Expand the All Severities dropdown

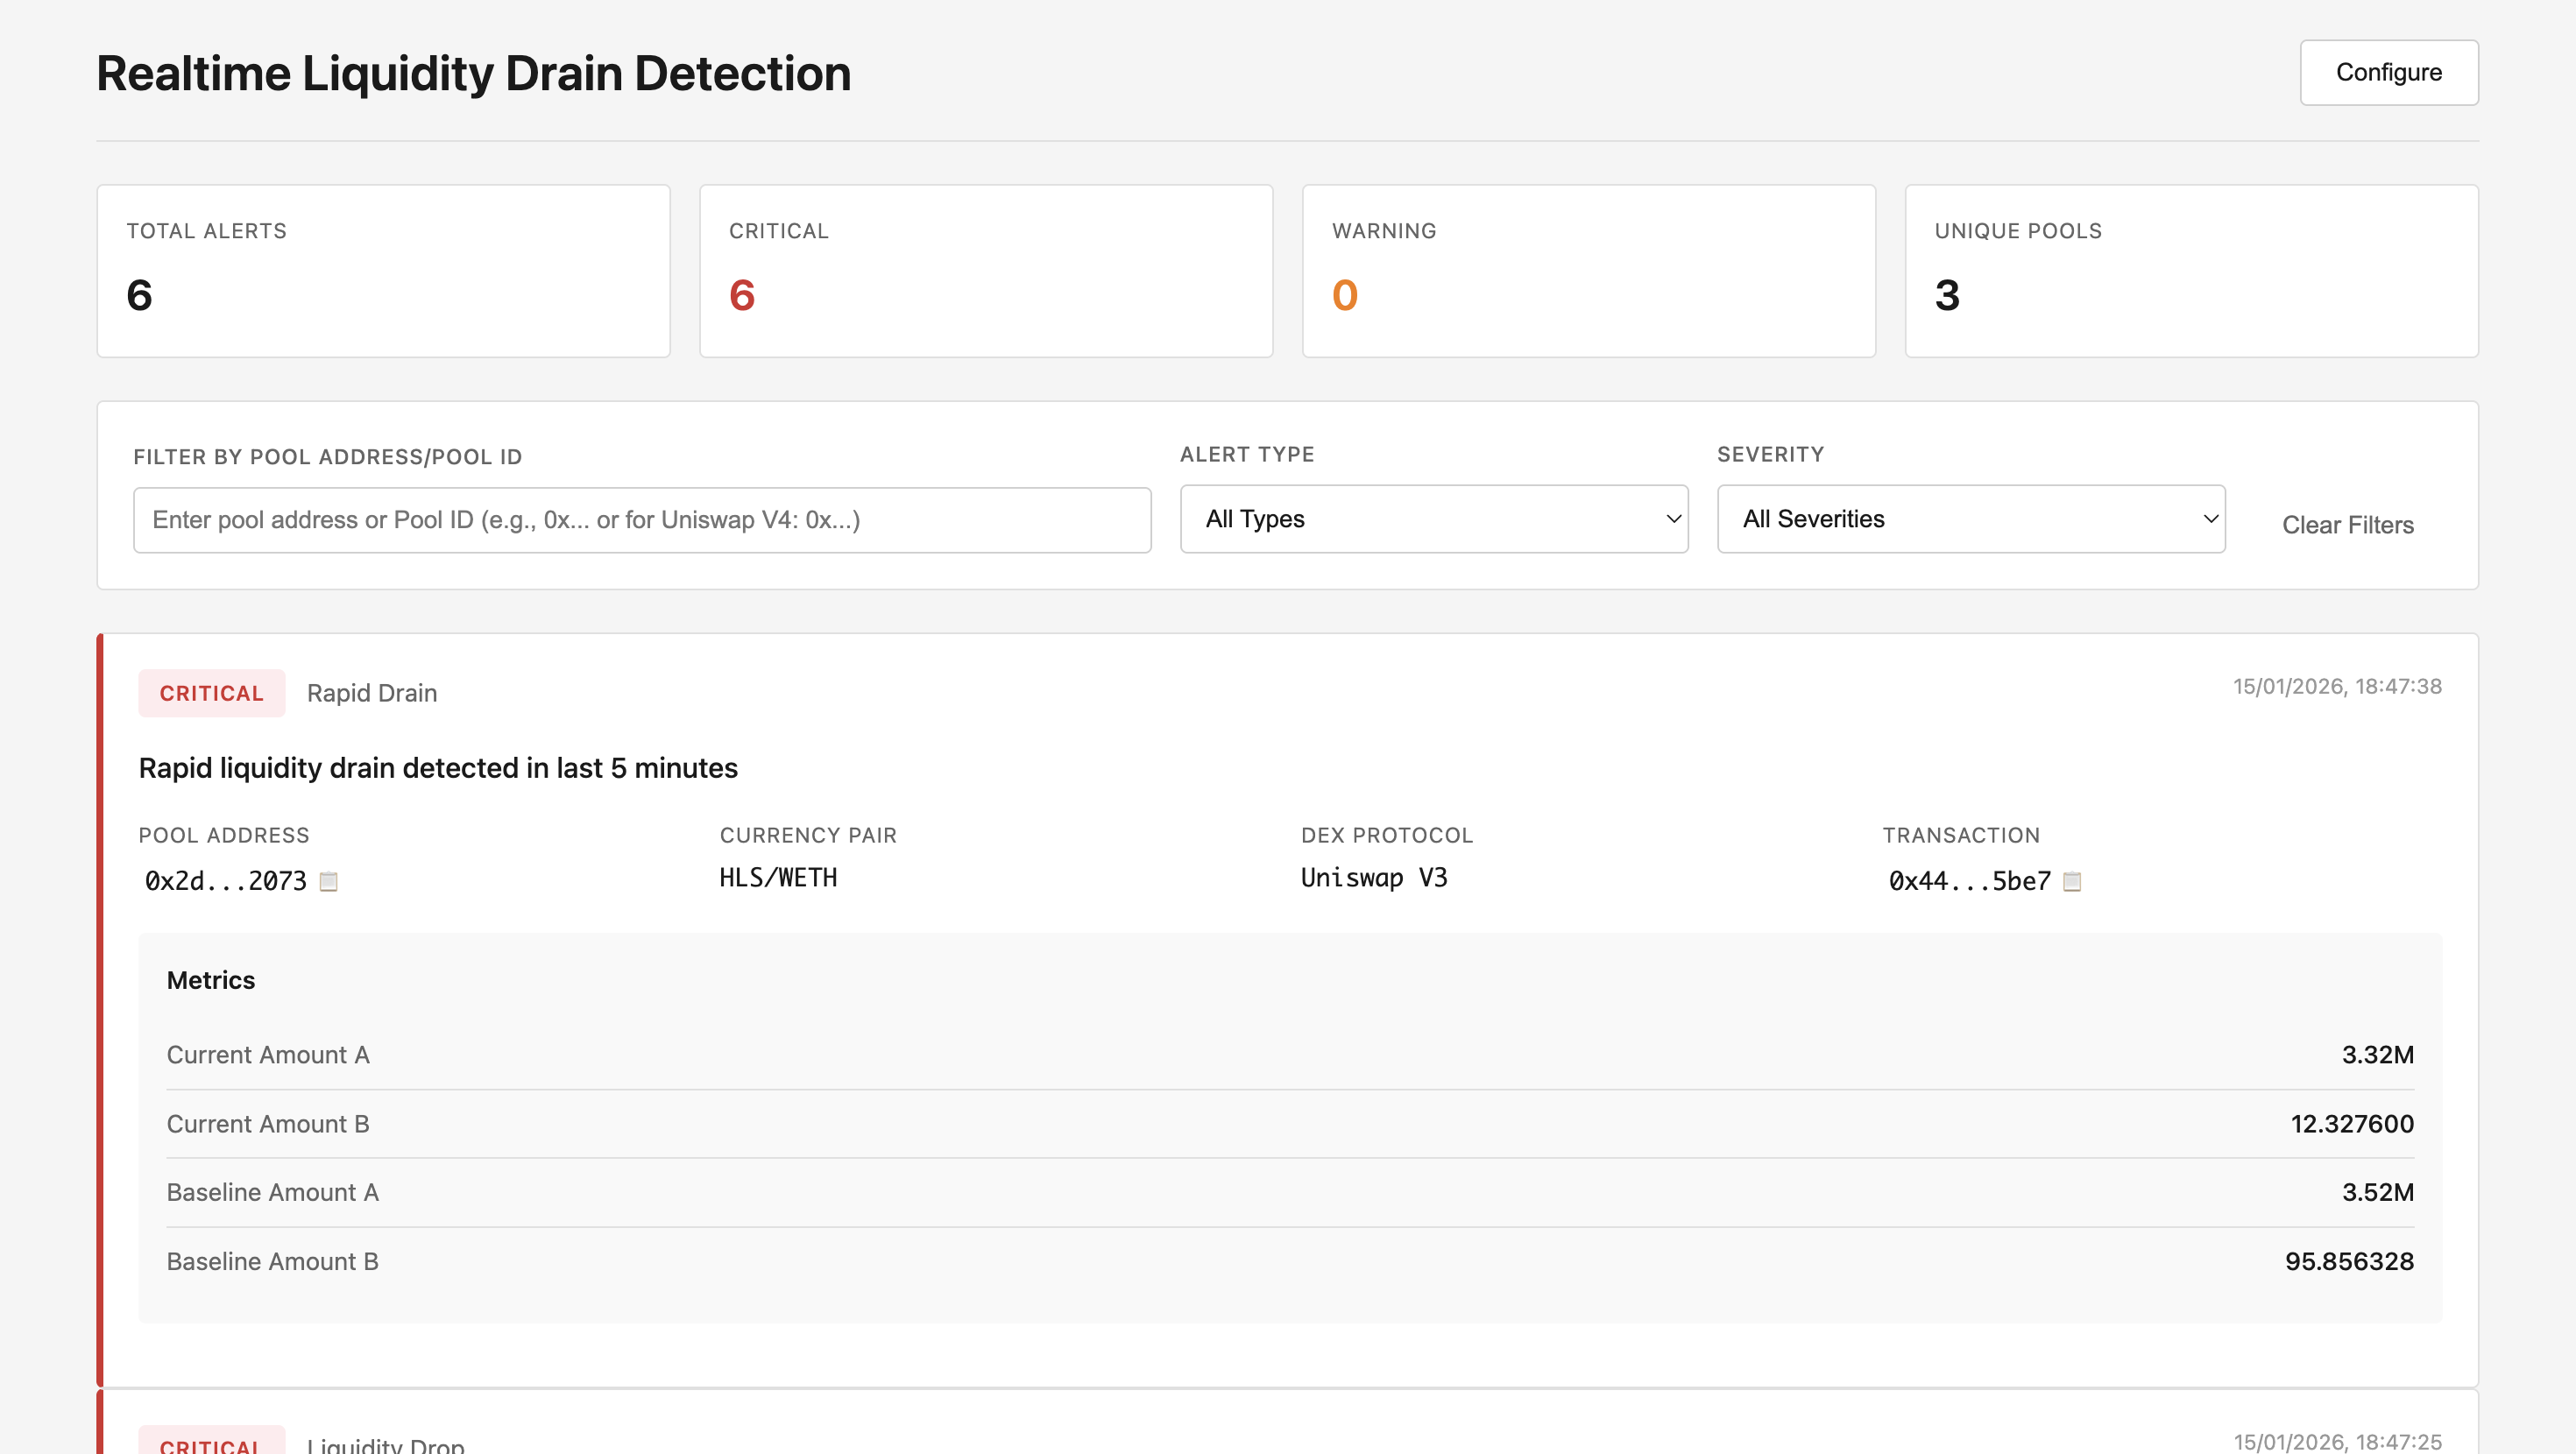[x=1970, y=519]
